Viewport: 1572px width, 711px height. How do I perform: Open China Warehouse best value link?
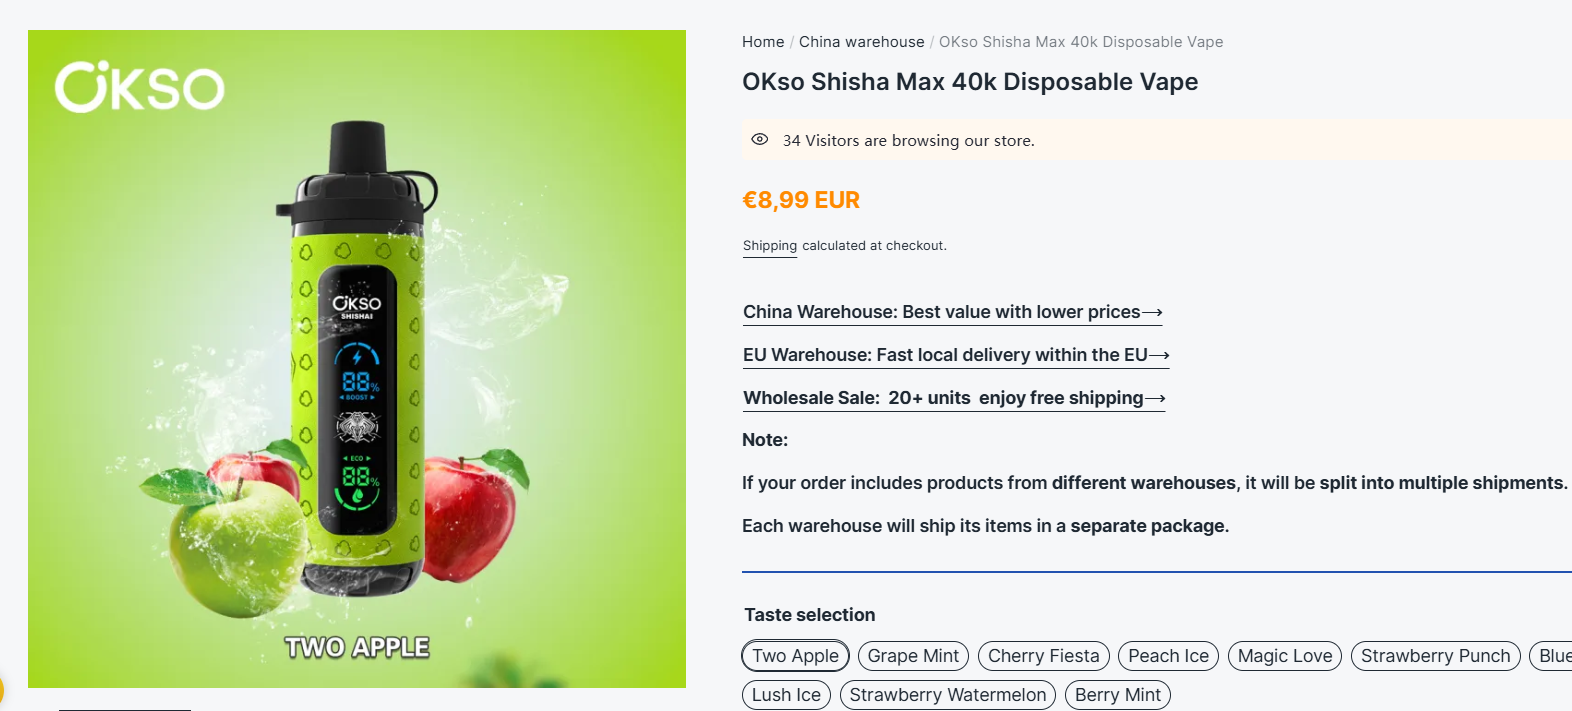tap(952, 312)
